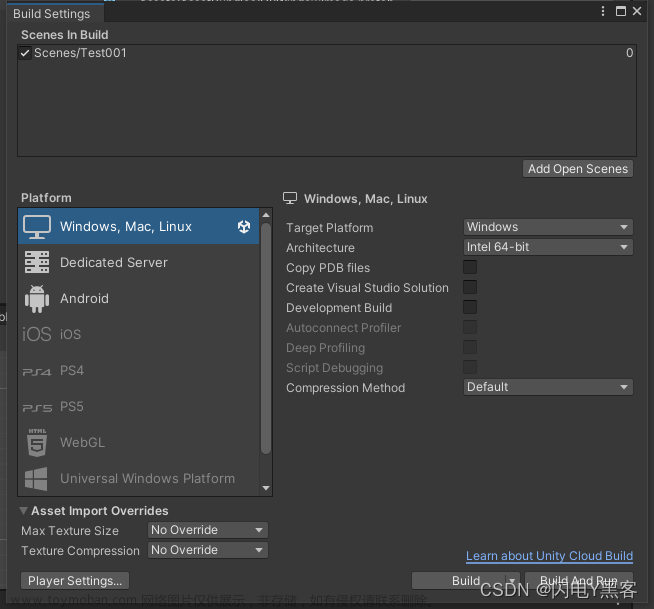Toggle Script Debugging checkbox
Image resolution: width=654 pixels, height=609 pixels.
(470, 367)
